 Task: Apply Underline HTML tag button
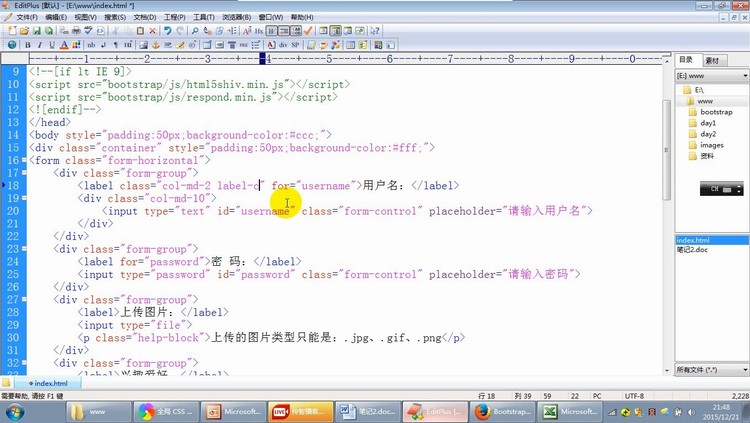(52, 45)
